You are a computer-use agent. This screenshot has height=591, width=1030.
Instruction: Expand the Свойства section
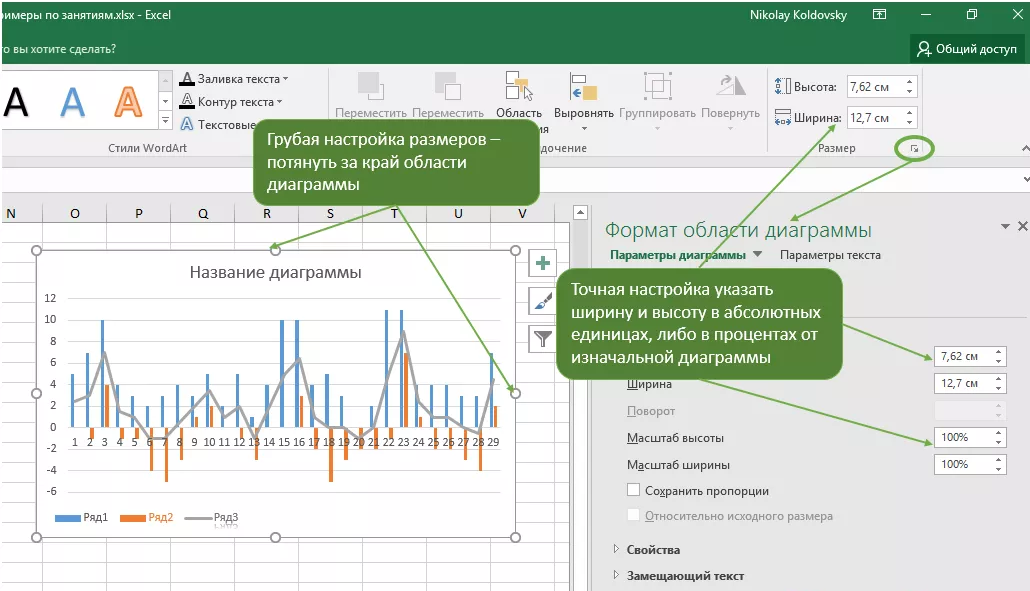(x=653, y=550)
